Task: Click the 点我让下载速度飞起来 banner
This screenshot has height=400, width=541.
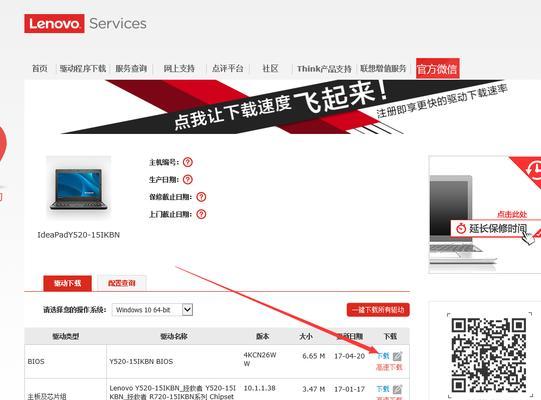Action: tap(283, 107)
